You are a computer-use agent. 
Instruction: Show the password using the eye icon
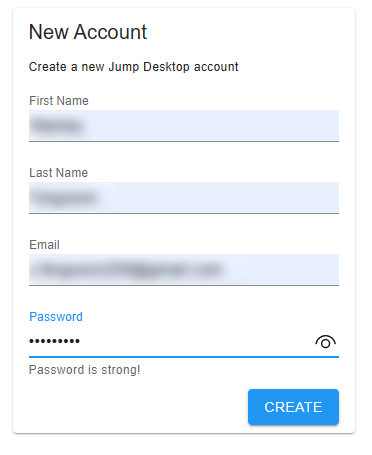[325, 342]
